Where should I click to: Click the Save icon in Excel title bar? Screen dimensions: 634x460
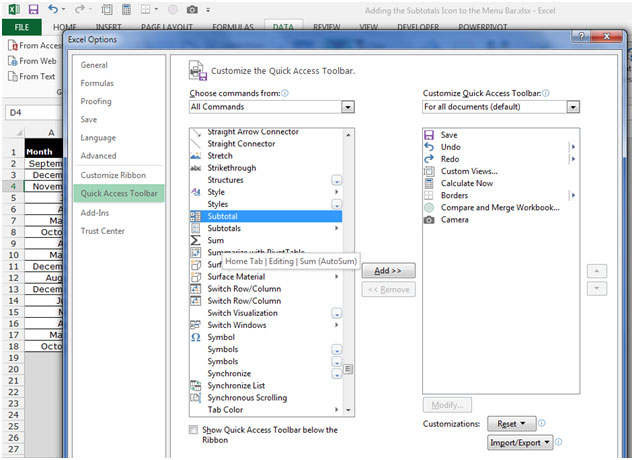(x=33, y=9)
